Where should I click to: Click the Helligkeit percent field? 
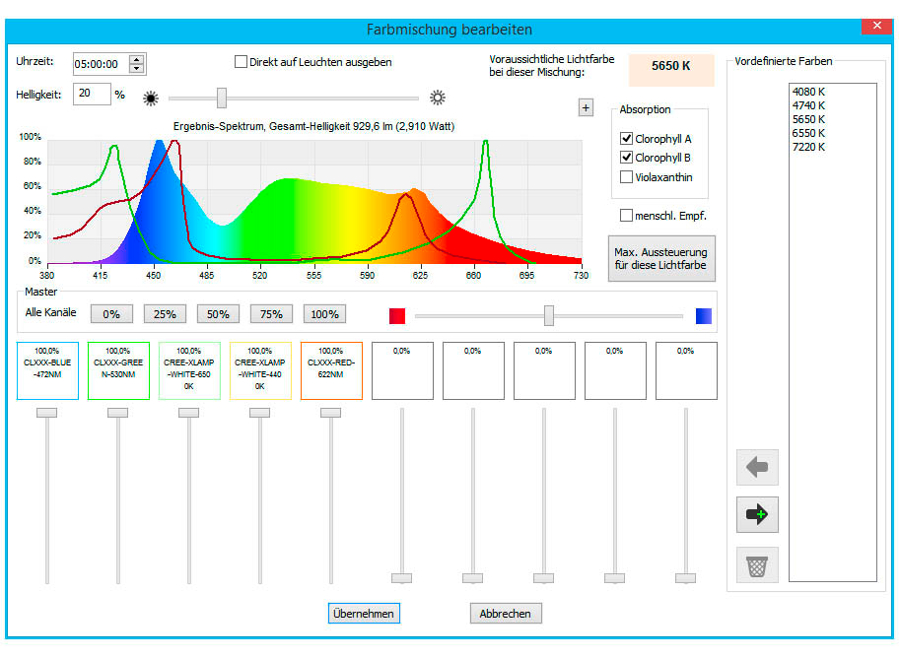pos(91,94)
